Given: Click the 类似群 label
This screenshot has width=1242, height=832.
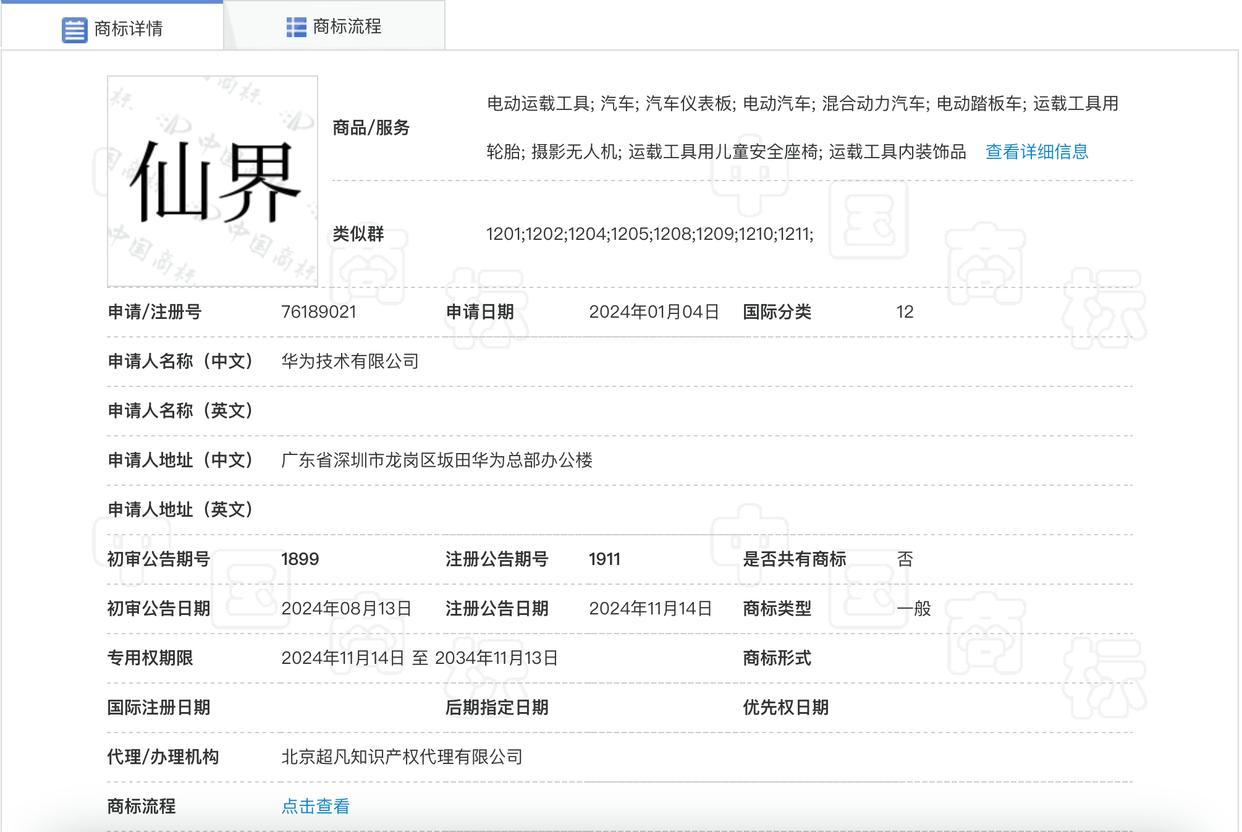Looking at the screenshot, I should coord(358,235).
